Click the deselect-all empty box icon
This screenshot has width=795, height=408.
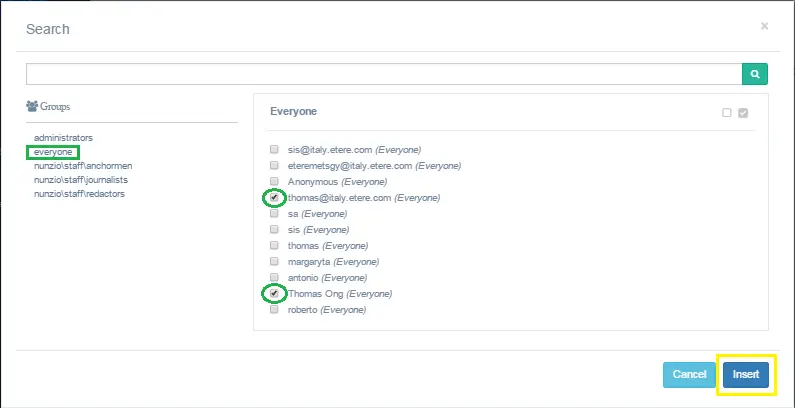coord(727,113)
